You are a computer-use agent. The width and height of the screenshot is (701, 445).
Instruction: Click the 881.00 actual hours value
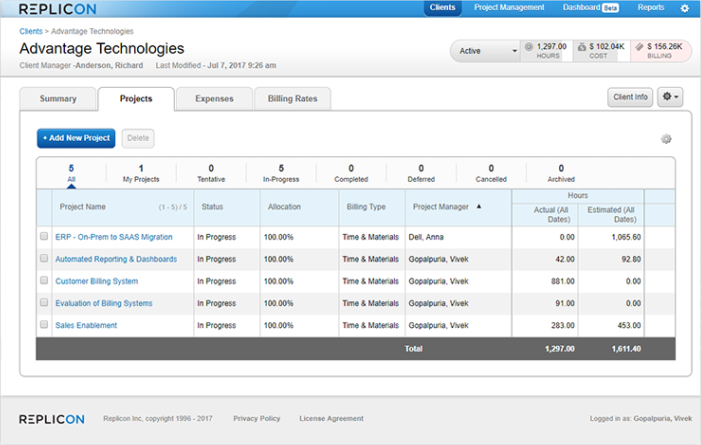click(x=563, y=281)
